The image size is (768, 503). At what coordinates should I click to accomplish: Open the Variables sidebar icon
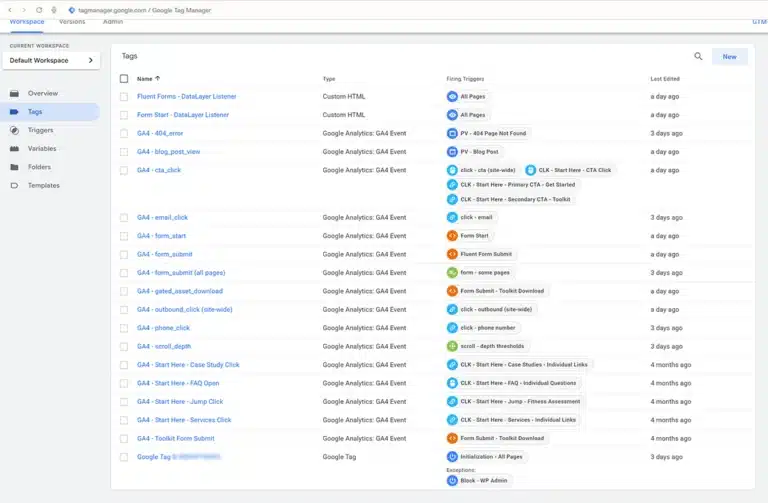(14, 148)
